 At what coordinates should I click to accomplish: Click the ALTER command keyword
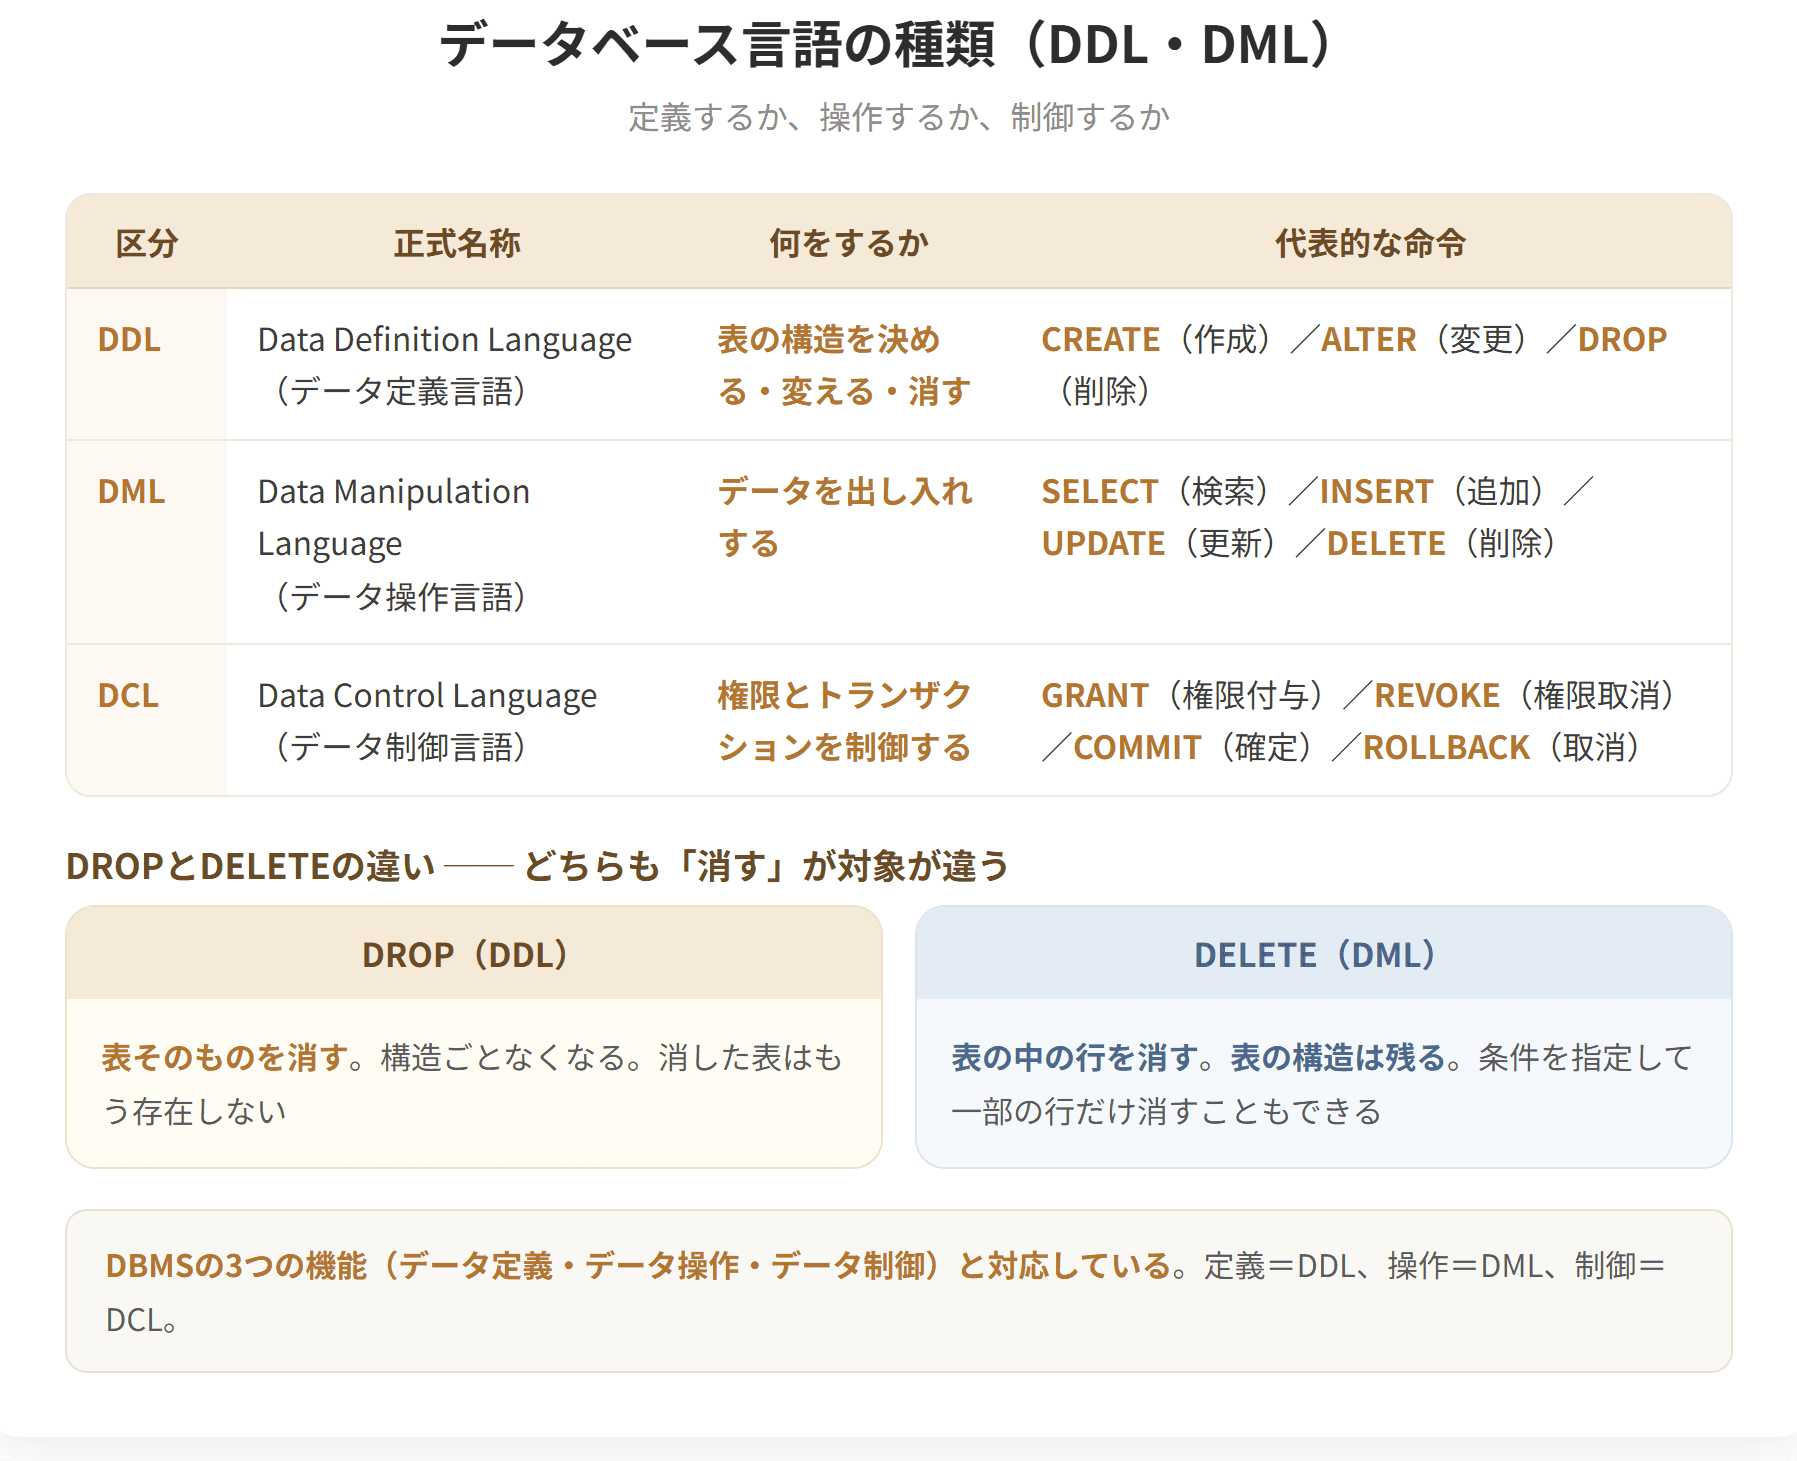[x=1369, y=340]
